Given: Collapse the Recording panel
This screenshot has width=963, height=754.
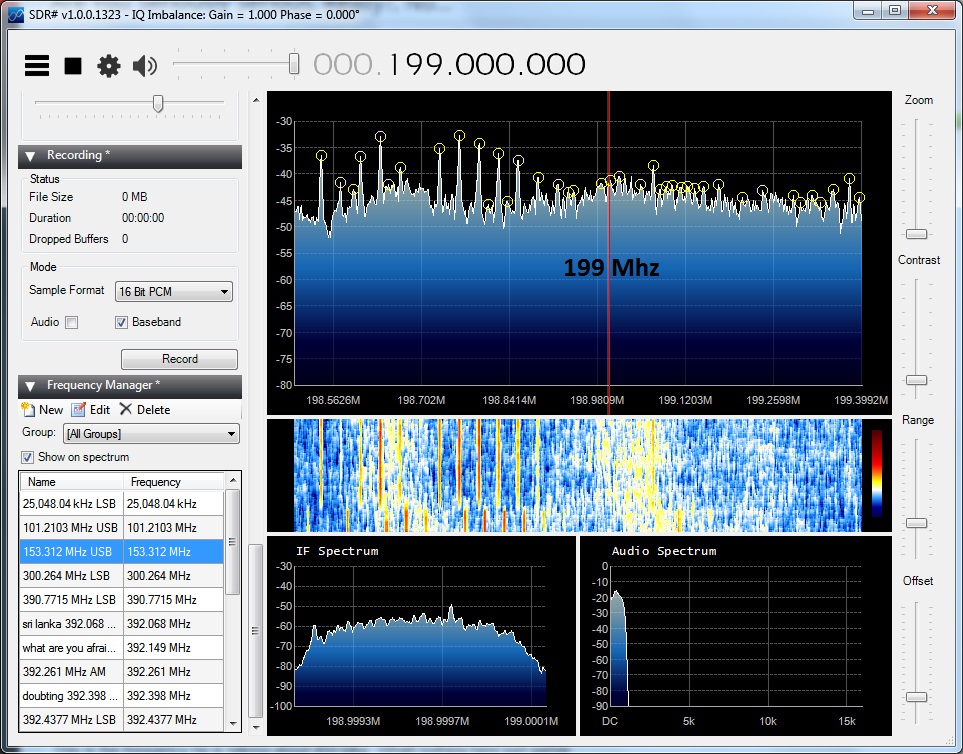Looking at the screenshot, I should tap(29, 156).
